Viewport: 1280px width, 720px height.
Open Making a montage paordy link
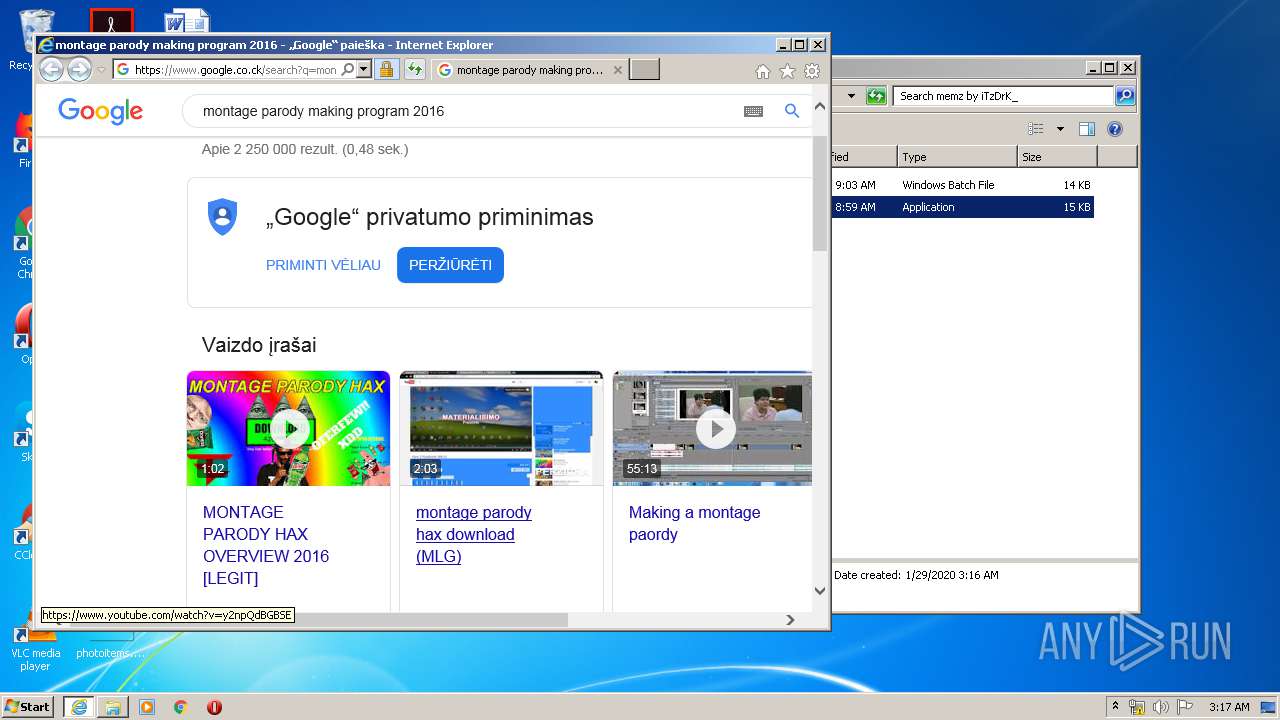(x=694, y=523)
